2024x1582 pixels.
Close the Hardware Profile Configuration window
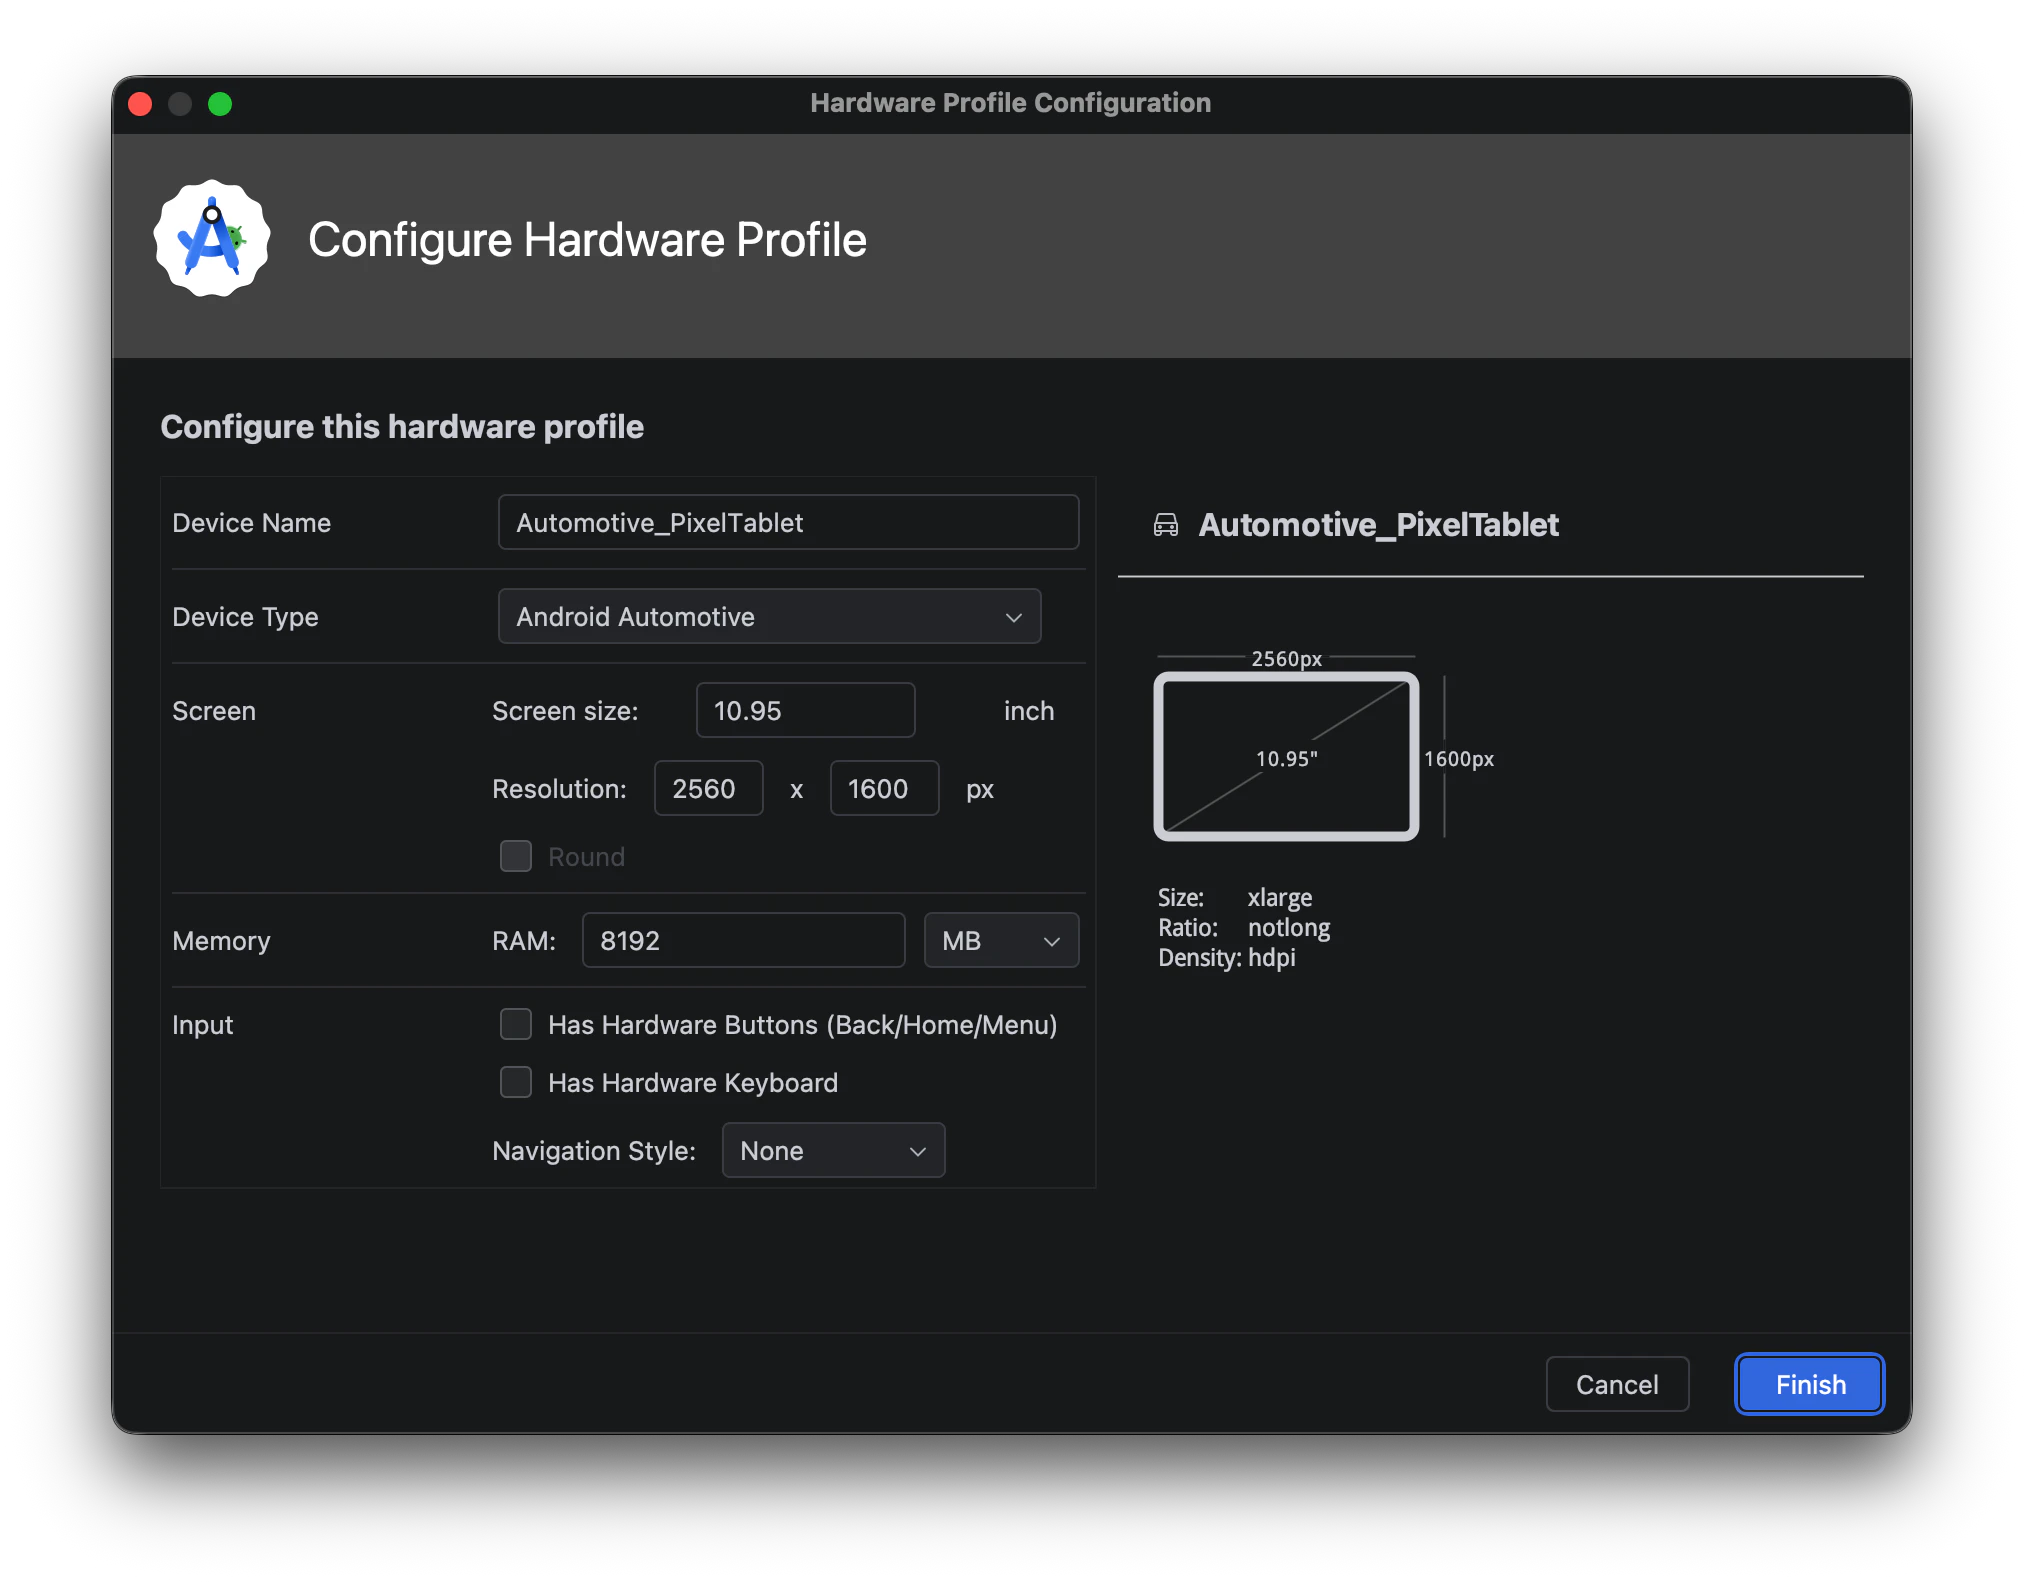pyautogui.click(x=140, y=104)
